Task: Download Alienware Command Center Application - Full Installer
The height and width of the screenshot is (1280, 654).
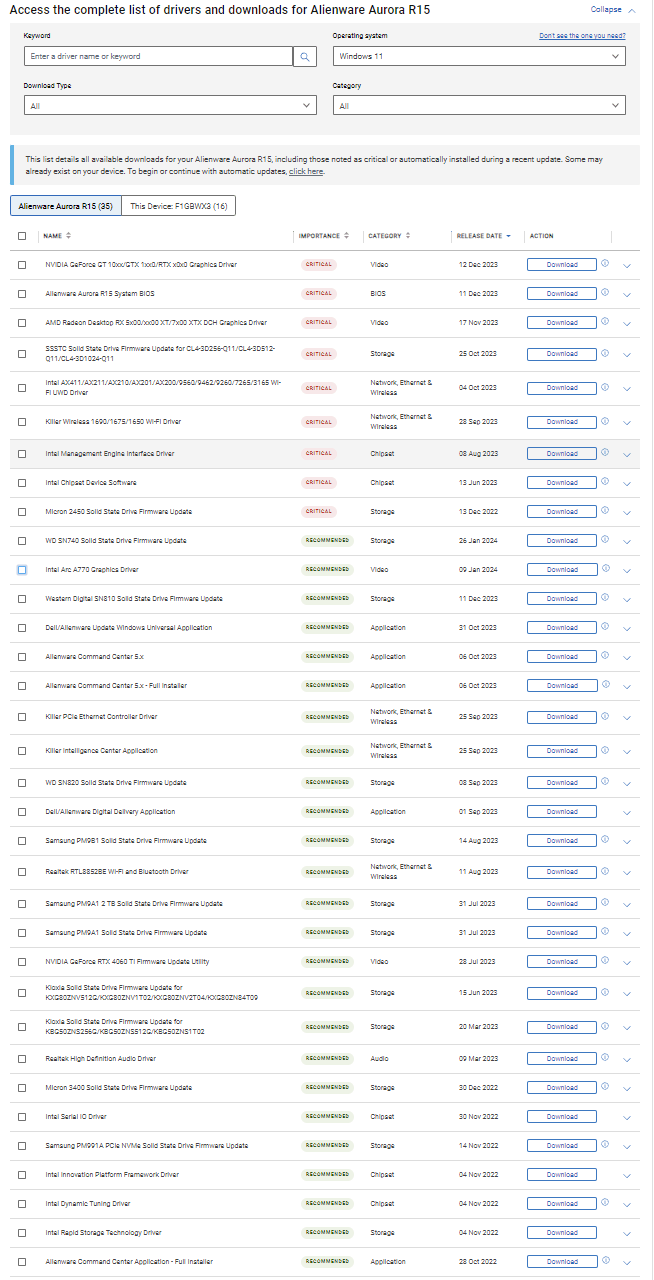Action: pos(562,1261)
